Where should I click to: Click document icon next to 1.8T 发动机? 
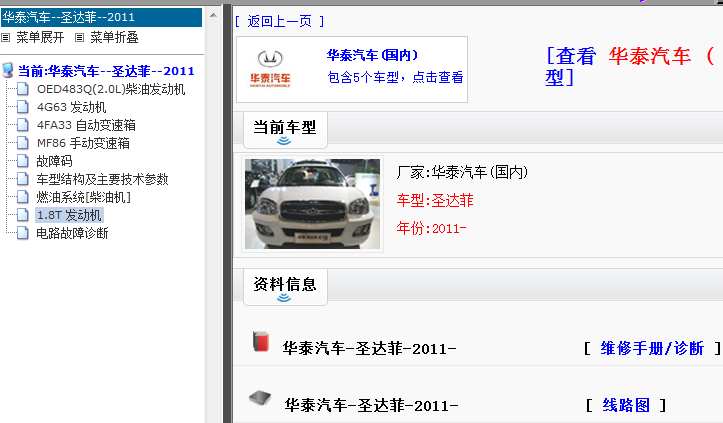23,214
